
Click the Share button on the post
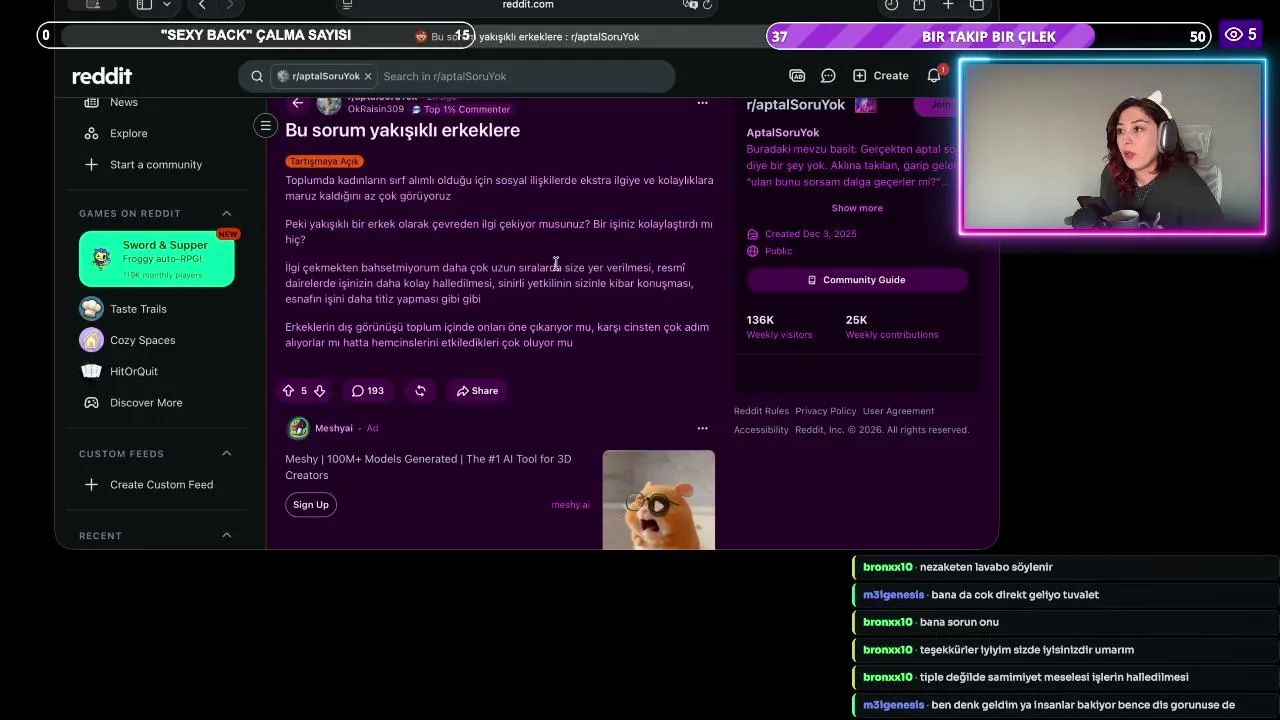tap(477, 391)
